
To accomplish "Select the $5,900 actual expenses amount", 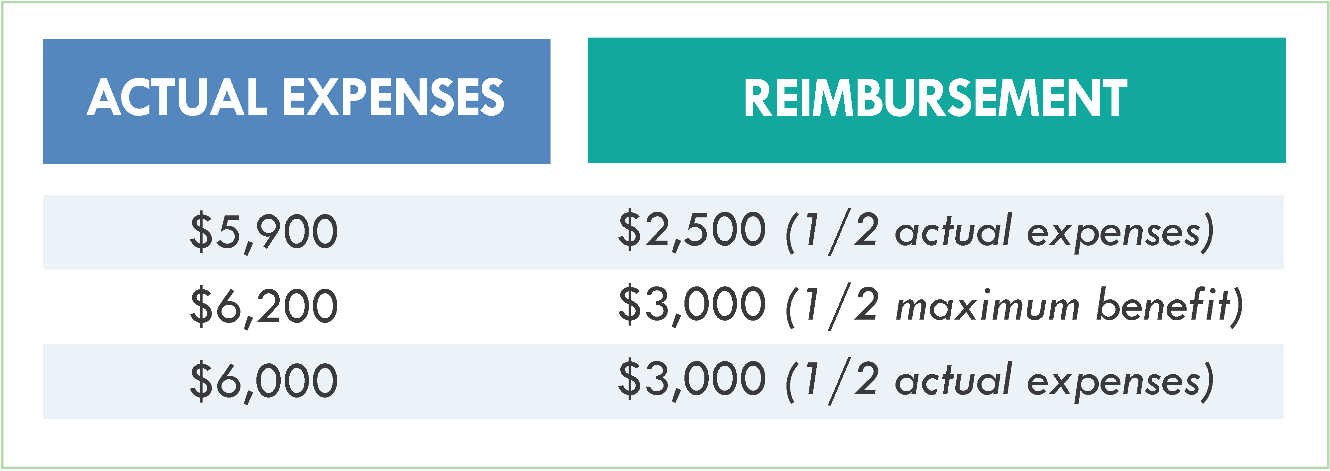I will click(x=264, y=233).
